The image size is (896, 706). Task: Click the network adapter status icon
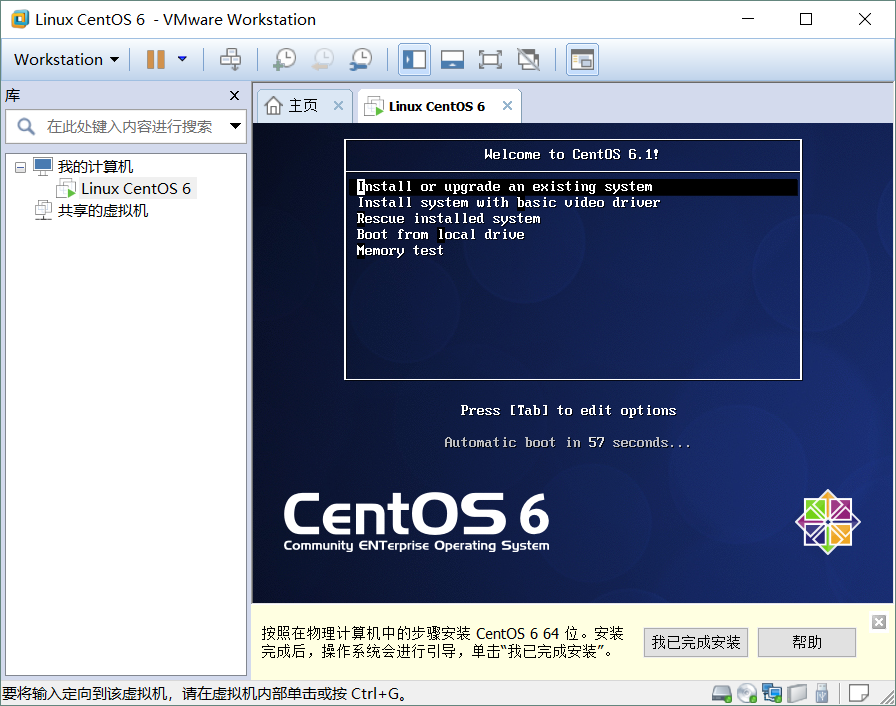pos(772,693)
